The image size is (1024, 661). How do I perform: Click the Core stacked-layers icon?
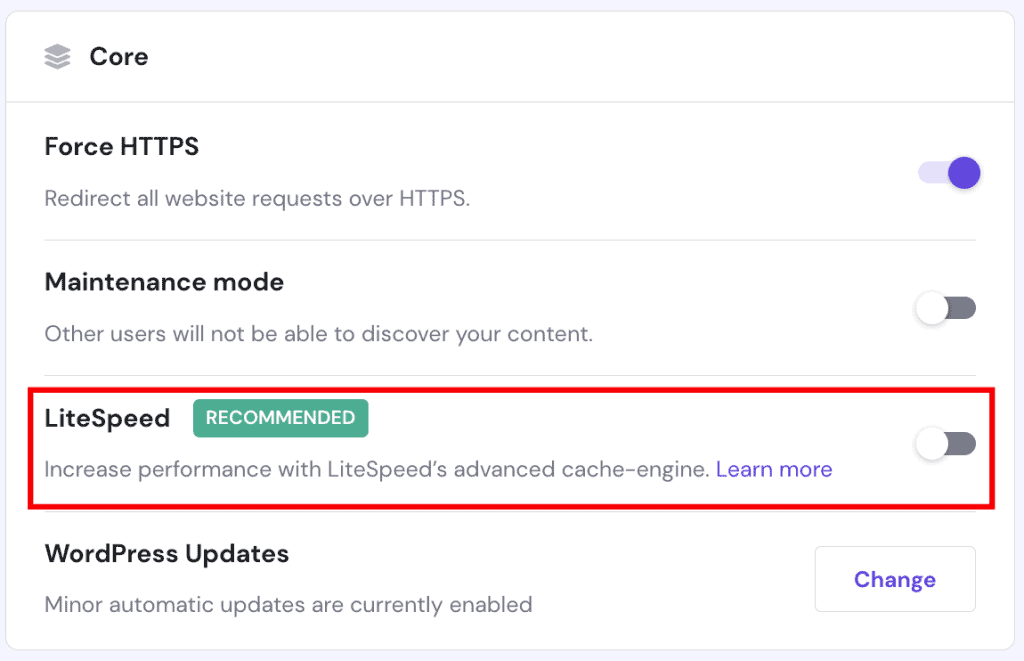click(57, 57)
